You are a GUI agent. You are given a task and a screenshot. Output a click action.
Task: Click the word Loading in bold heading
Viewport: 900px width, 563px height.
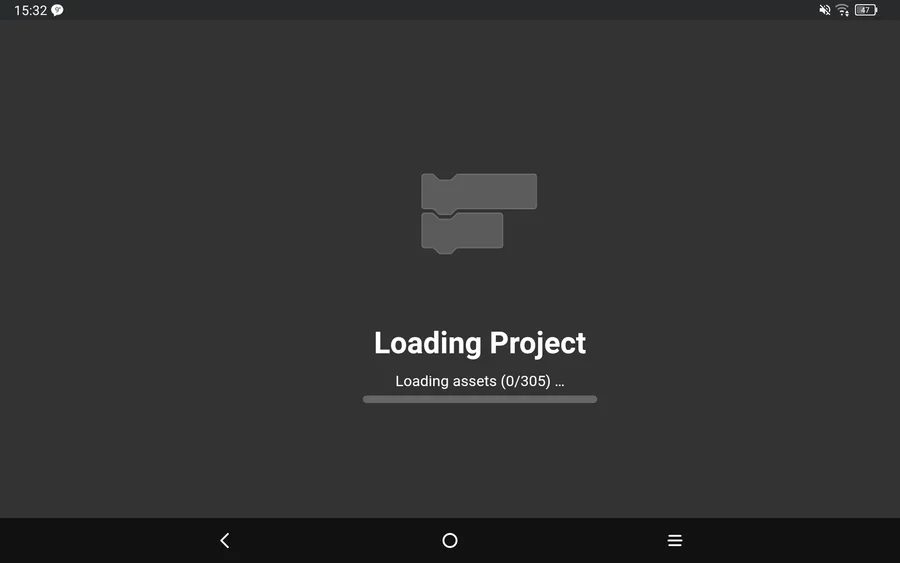pyautogui.click(x=428, y=343)
